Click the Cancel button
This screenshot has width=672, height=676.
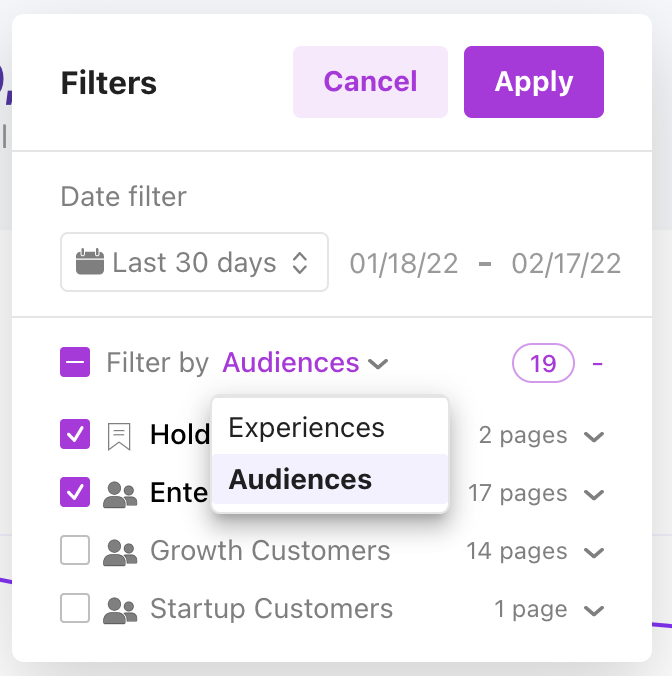tap(370, 82)
